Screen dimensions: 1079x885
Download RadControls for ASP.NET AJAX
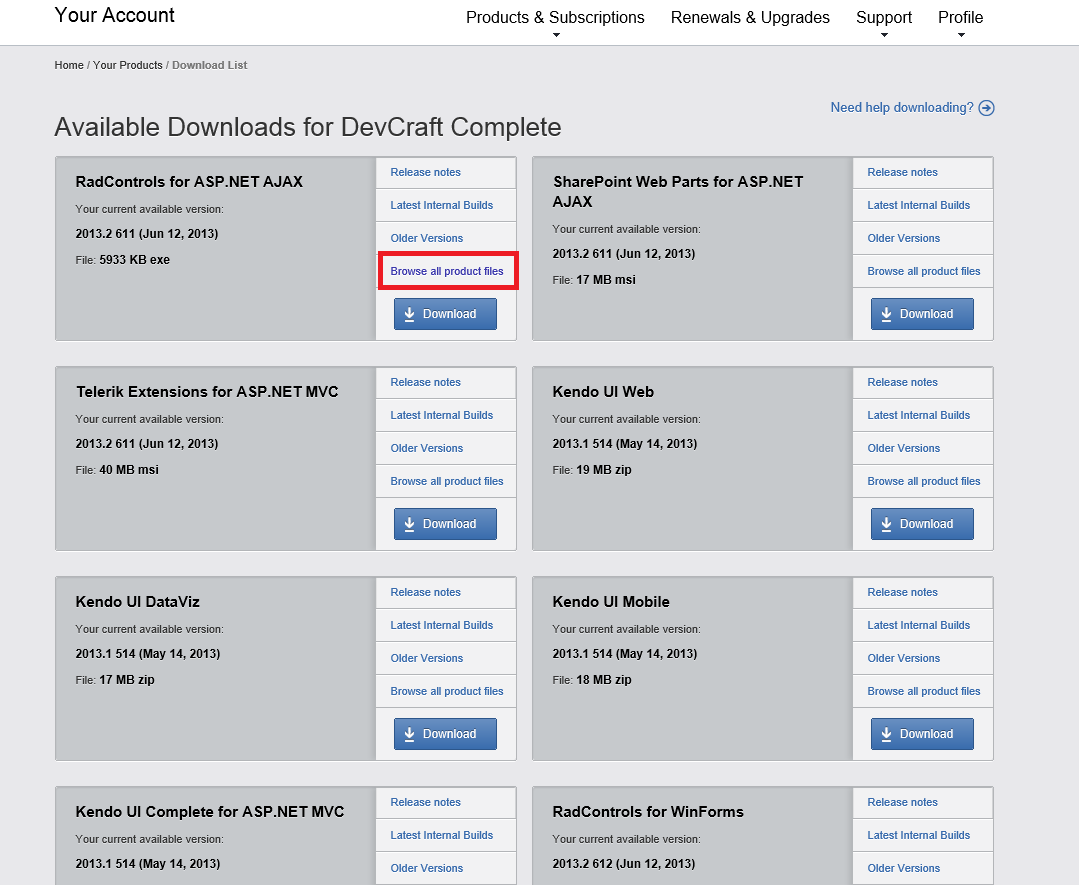pos(445,314)
